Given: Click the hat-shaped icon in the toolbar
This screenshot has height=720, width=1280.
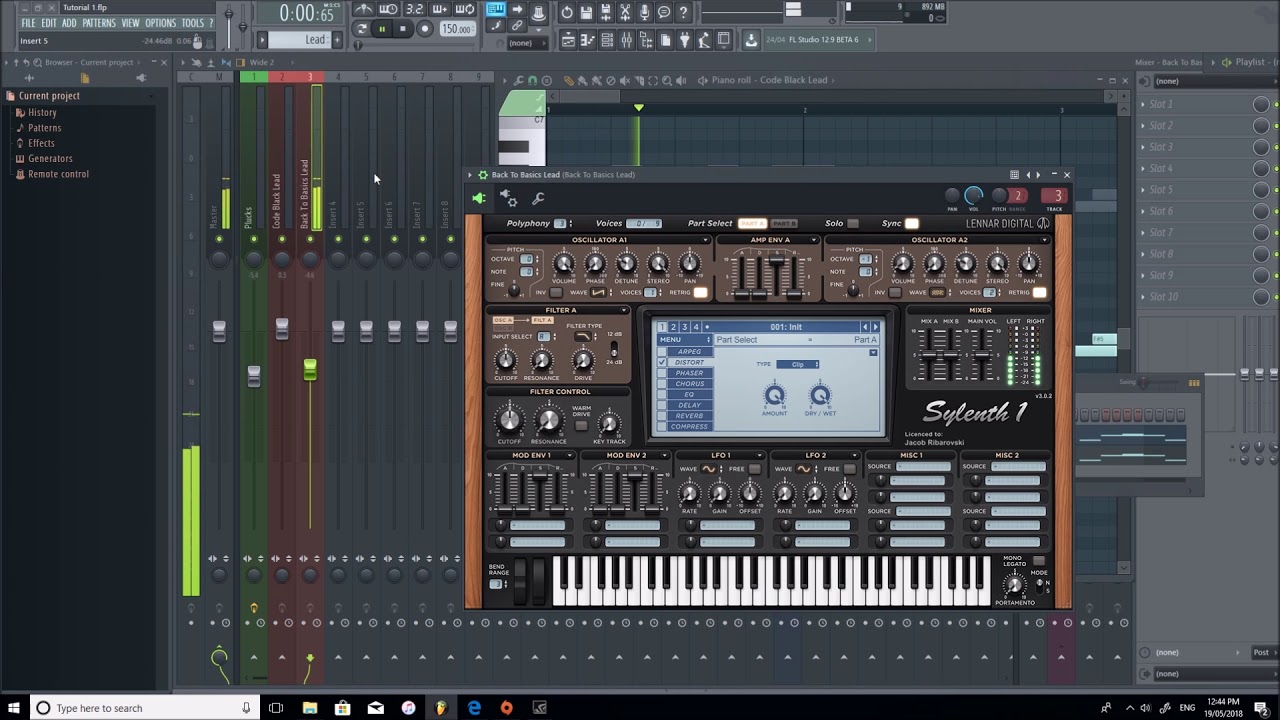Looking at the screenshot, I should (538, 12).
